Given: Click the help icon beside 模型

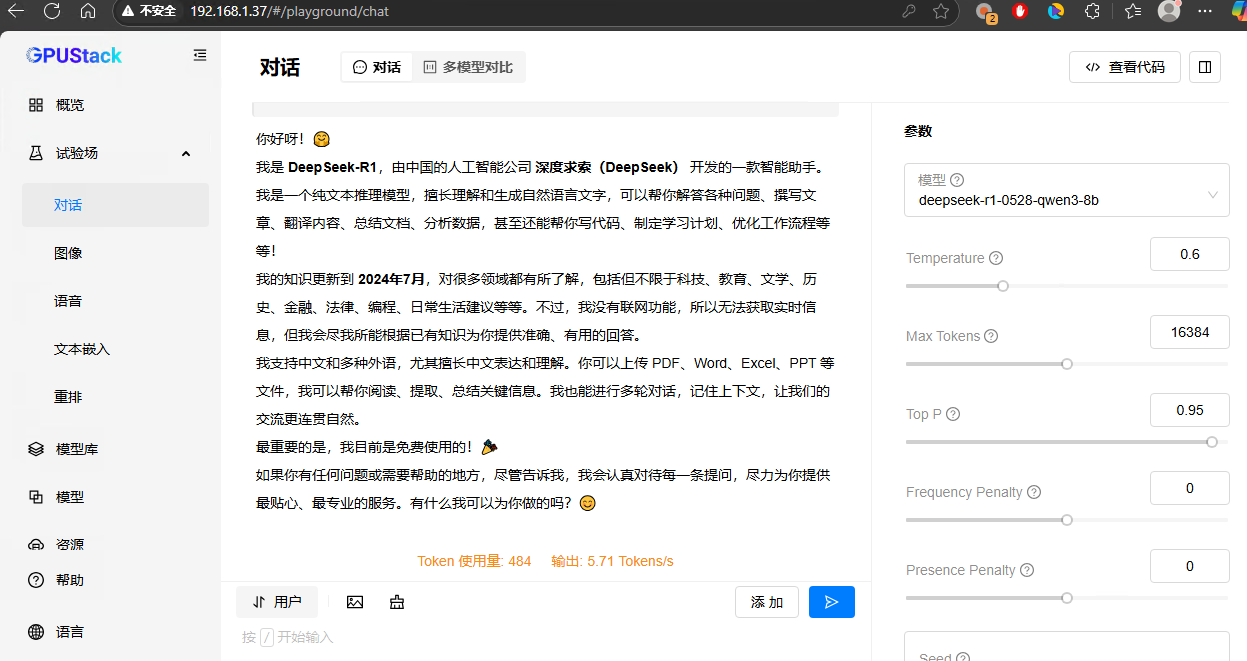Looking at the screenshot, I should click(957, 181).
